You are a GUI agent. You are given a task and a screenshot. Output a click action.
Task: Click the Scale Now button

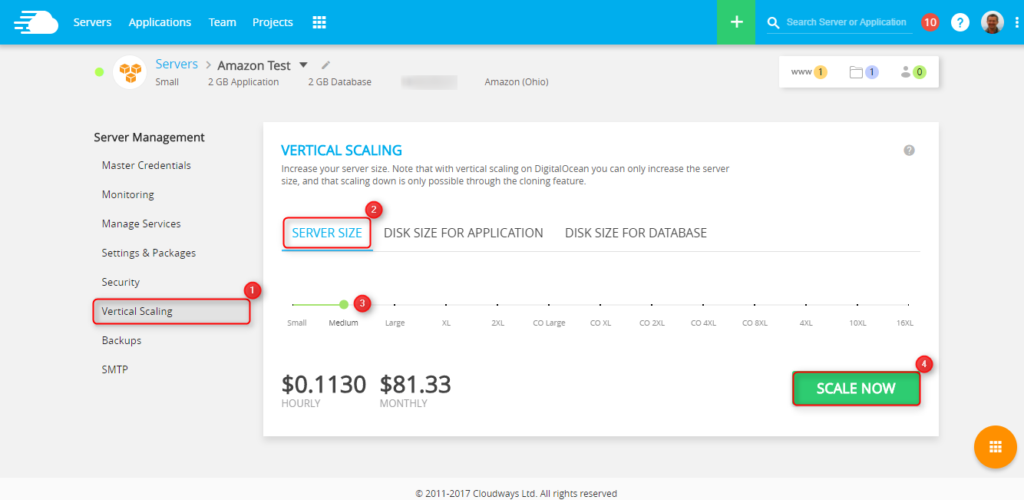tap(856, 389)
